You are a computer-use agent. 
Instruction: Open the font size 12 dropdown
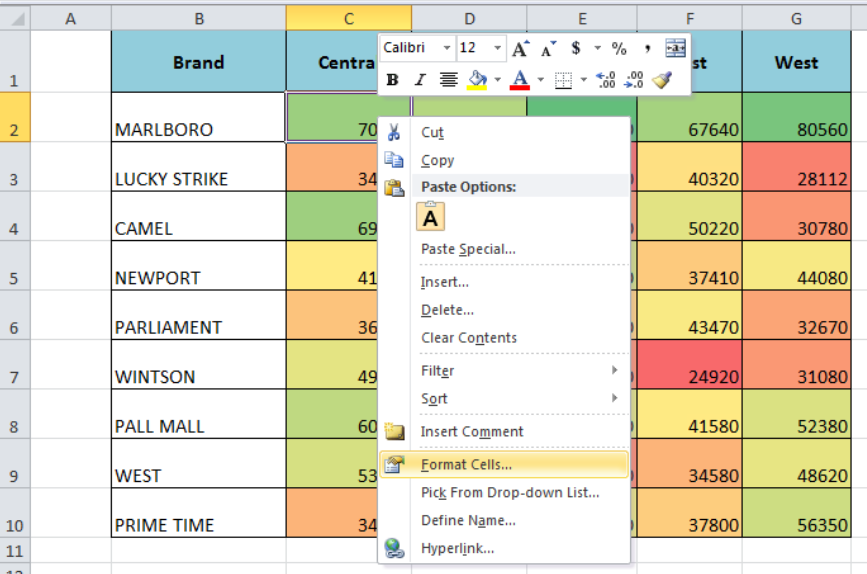point(497,48)
